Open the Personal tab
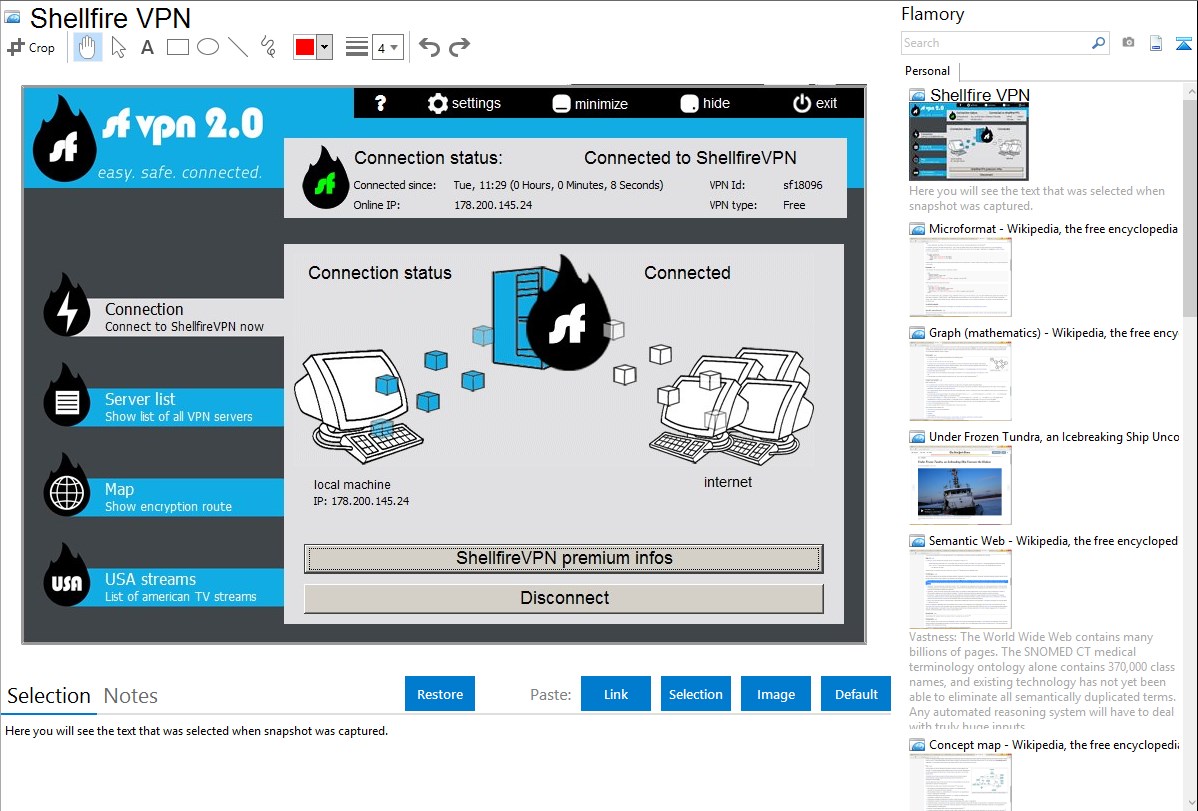The width and height of the screenshot is (1198, 811). tap(927, 71)
